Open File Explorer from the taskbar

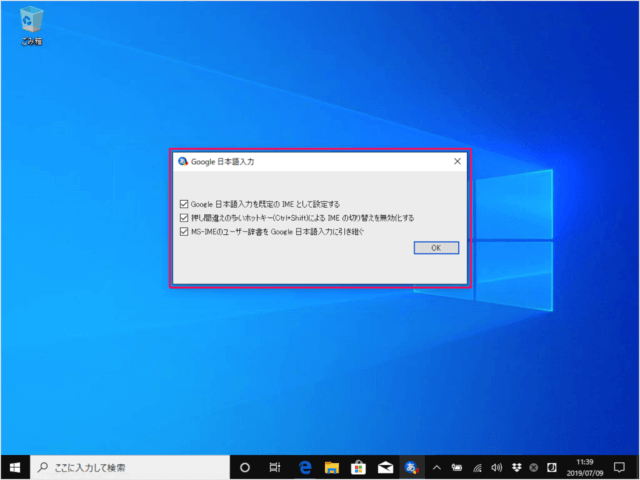point(331,467)
